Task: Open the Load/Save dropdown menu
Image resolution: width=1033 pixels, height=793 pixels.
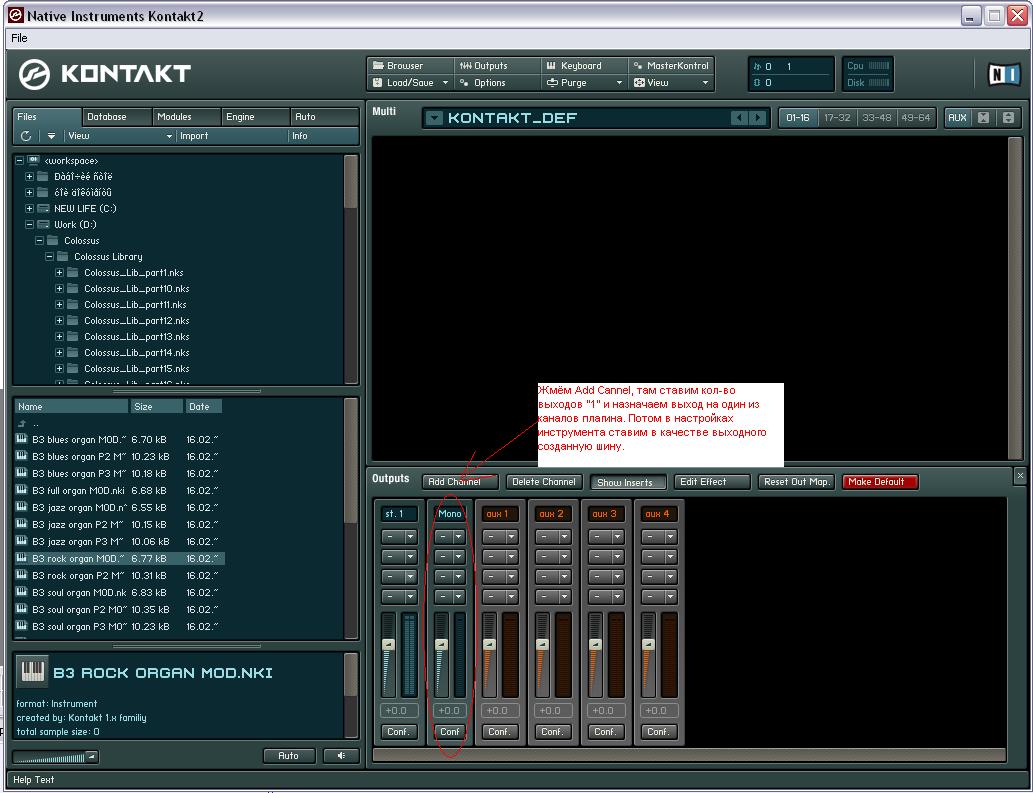Action: tap(410, 83)
